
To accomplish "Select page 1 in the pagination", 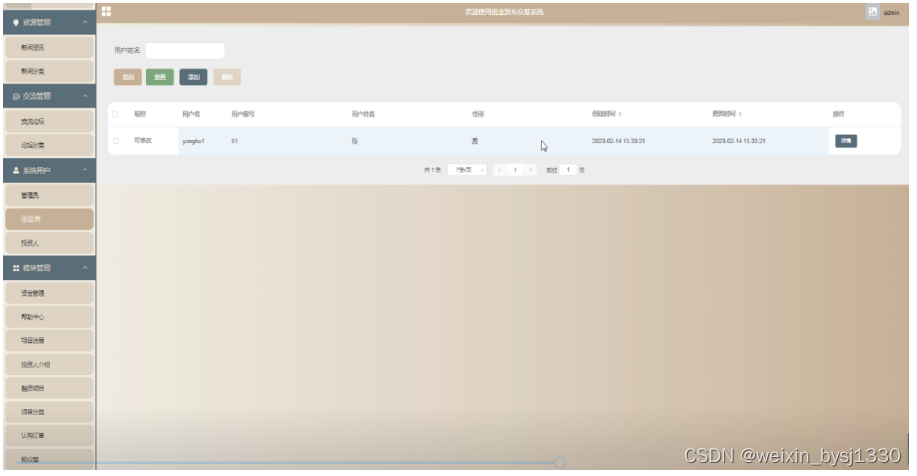I will click(515, 170).
